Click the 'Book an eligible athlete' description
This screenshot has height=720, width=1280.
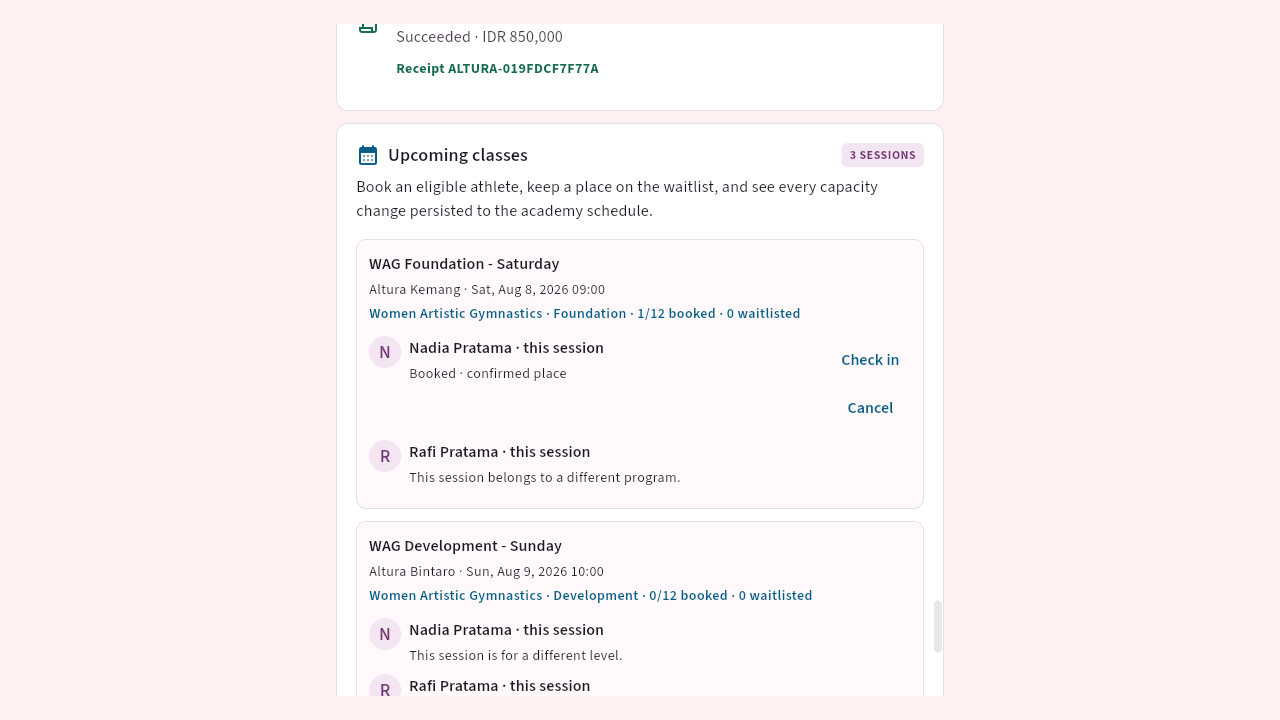pos(617,199)
